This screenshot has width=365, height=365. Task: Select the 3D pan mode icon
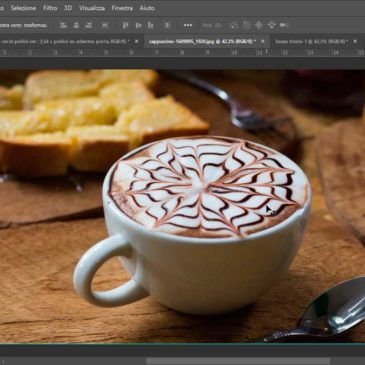(x=259, y=25)
